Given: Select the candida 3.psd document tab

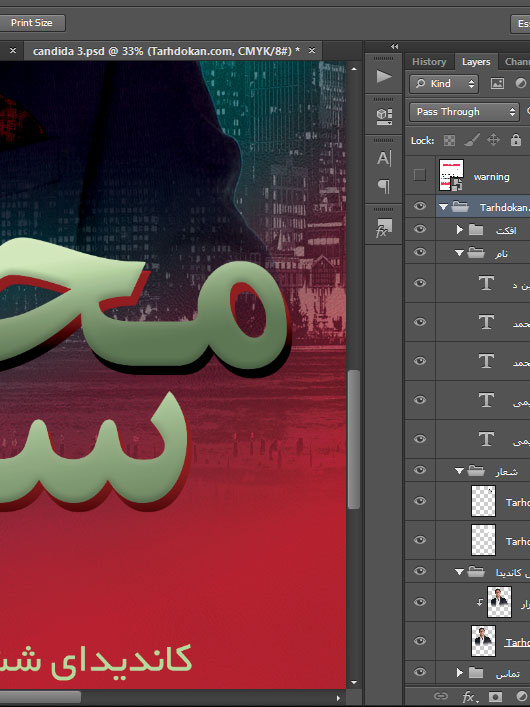Looking at the screenshot, I should [x=166, y=51].
